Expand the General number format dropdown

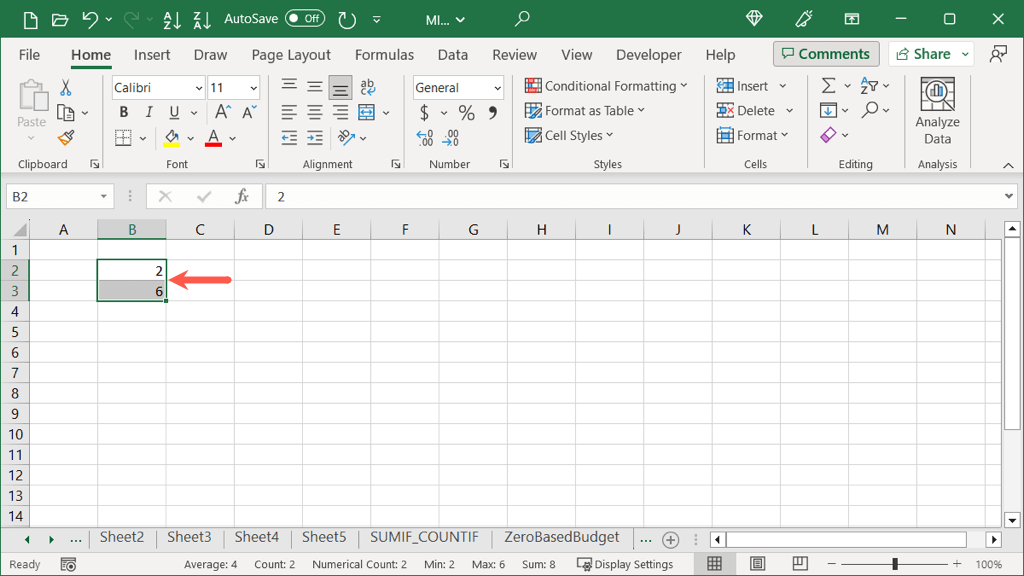pos(497,88)
